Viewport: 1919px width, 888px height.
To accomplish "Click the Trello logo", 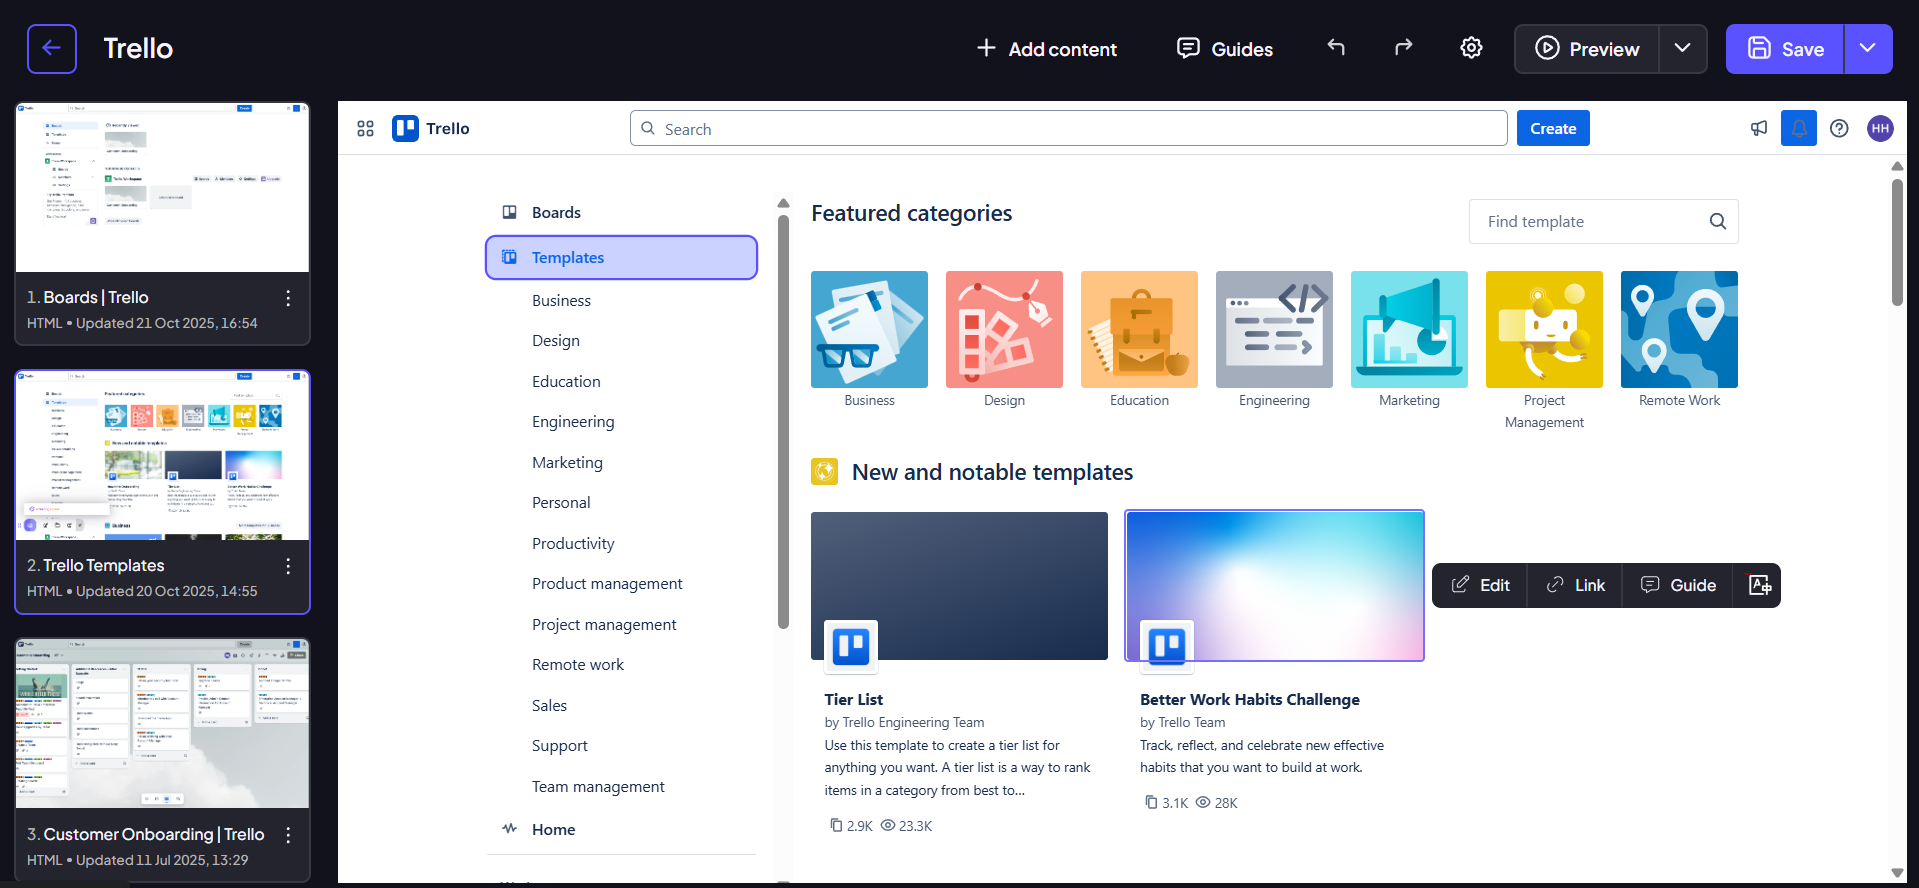I will point(431,128).
